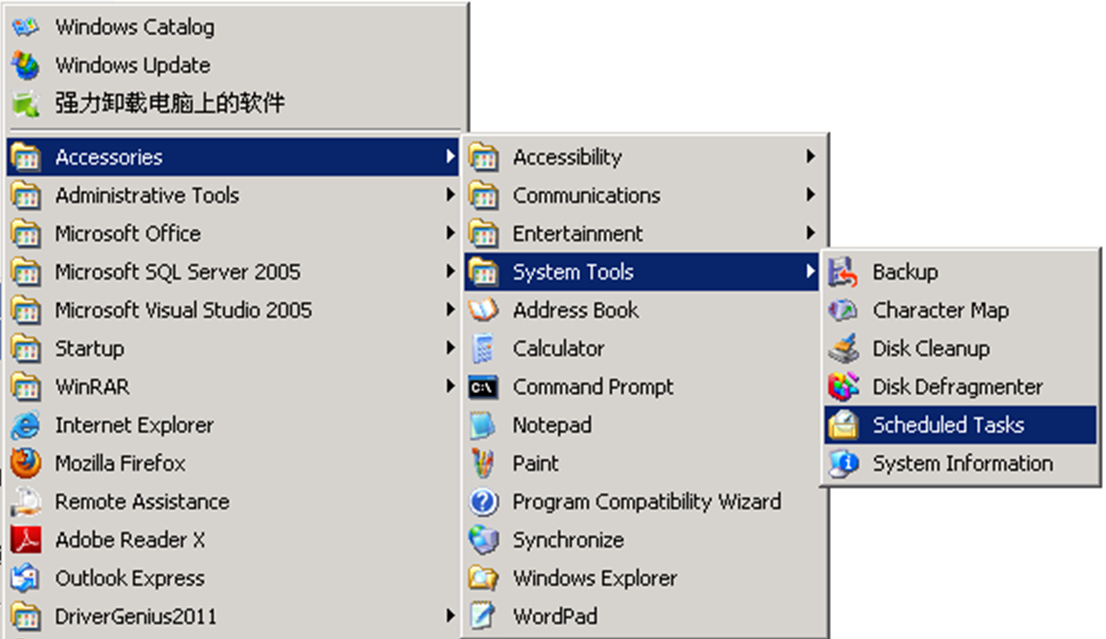
Task: Click the System Information icon
Action: (x=844, y=463)
